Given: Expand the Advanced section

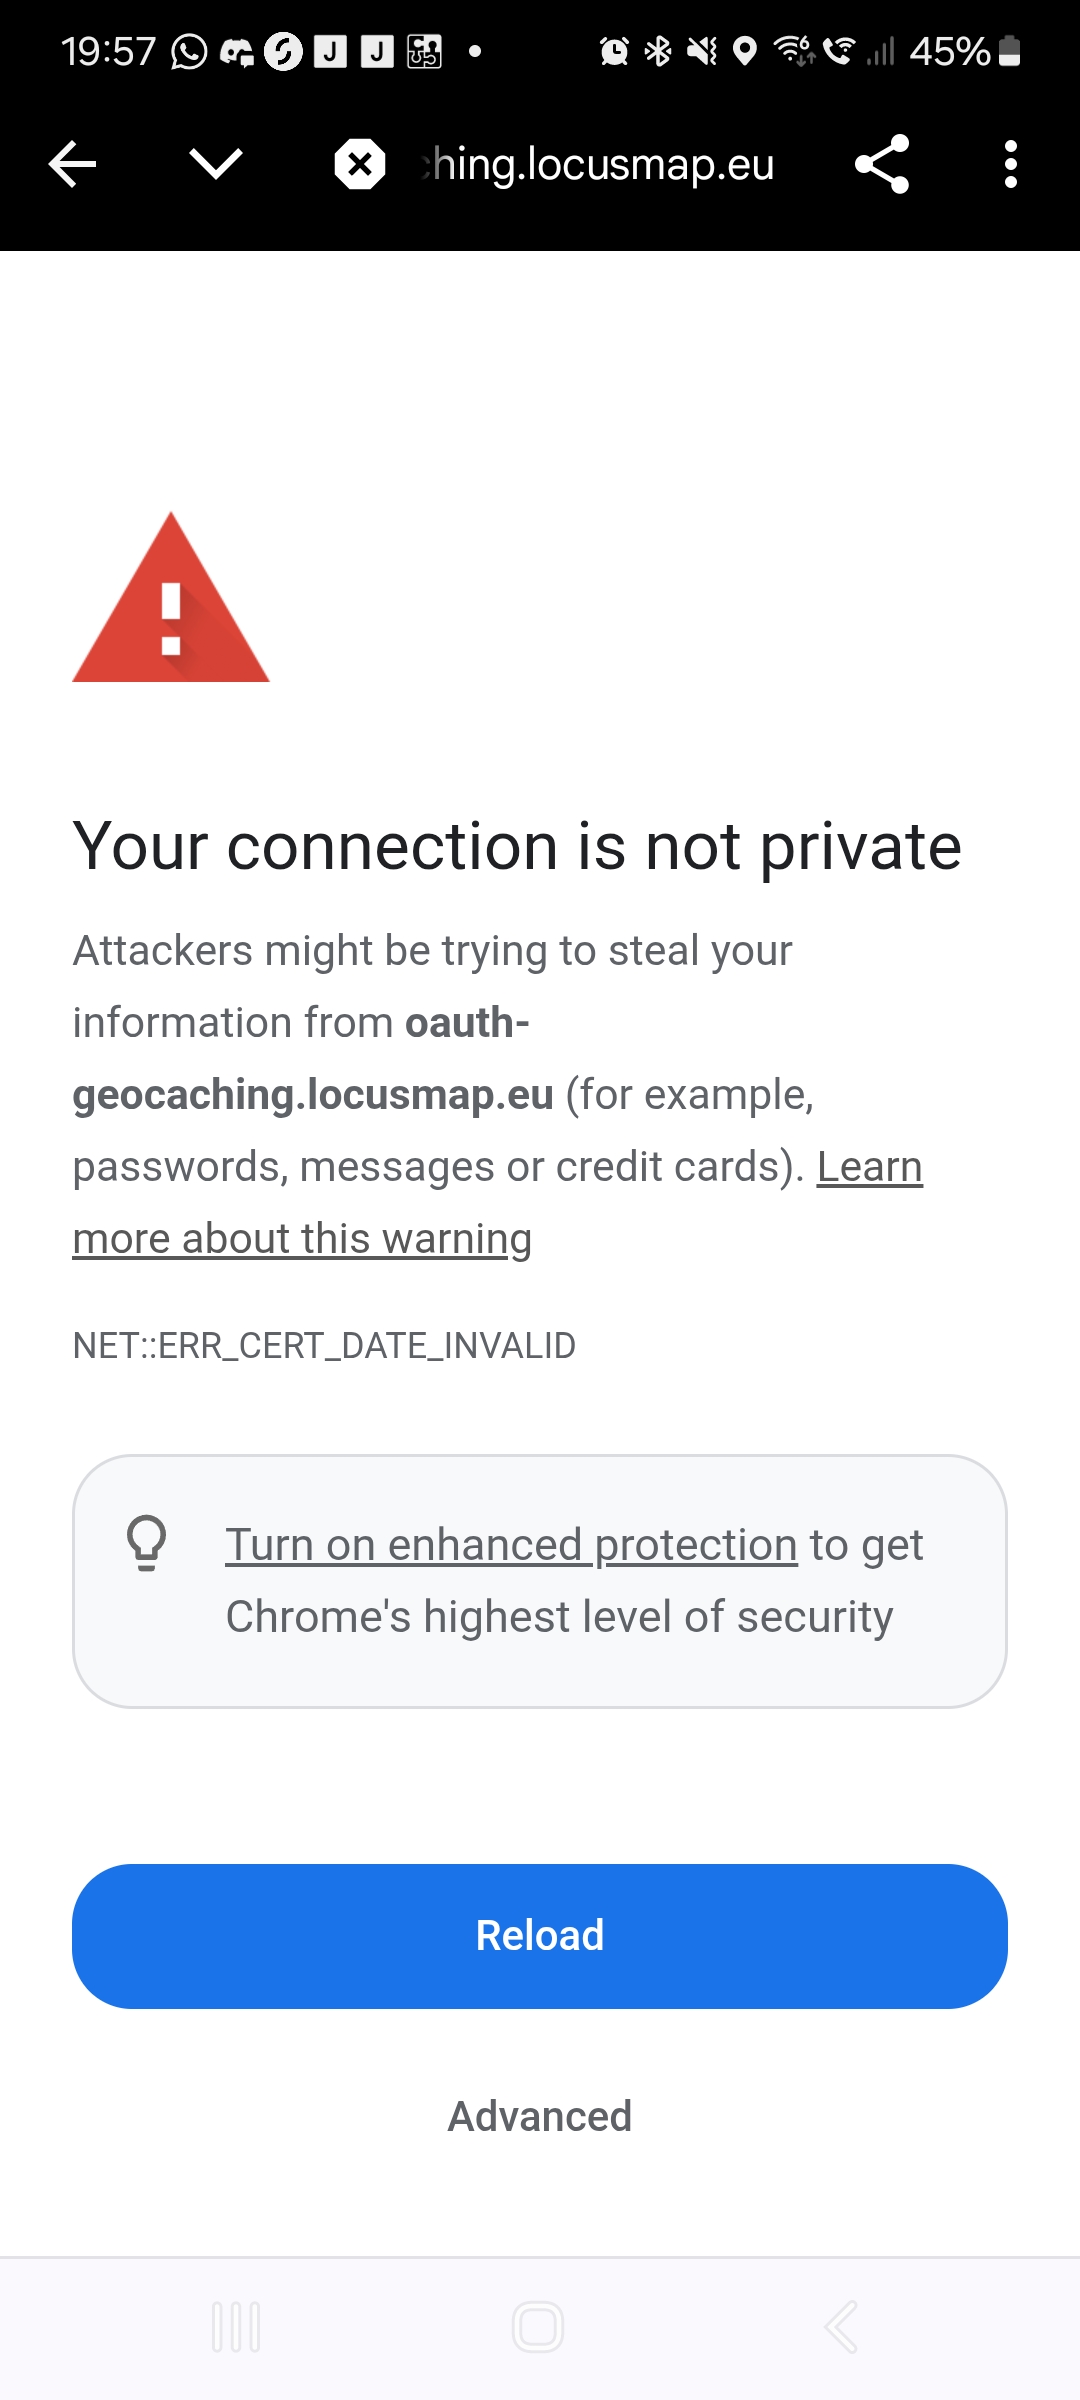Looking at the screenshot, I should 540,2116.
